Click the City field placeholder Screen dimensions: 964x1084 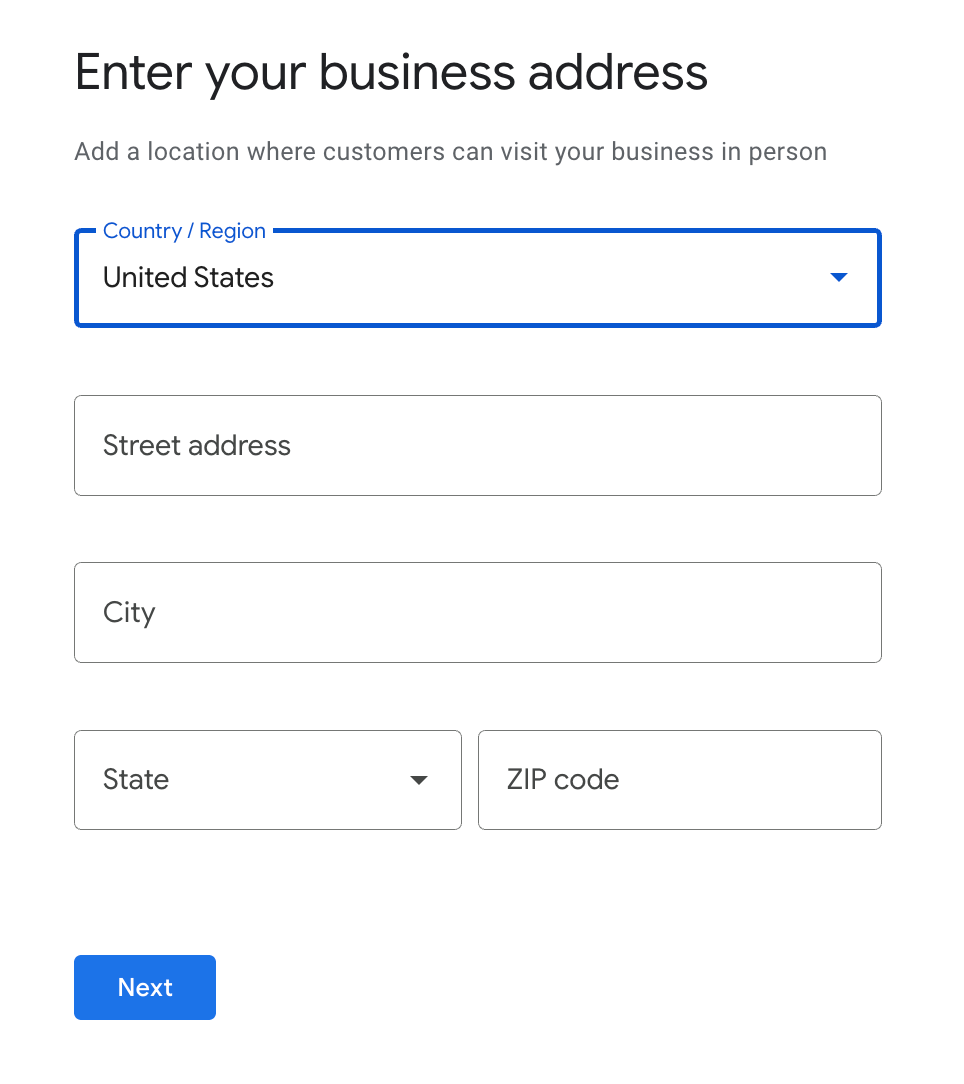pos(129,612)
